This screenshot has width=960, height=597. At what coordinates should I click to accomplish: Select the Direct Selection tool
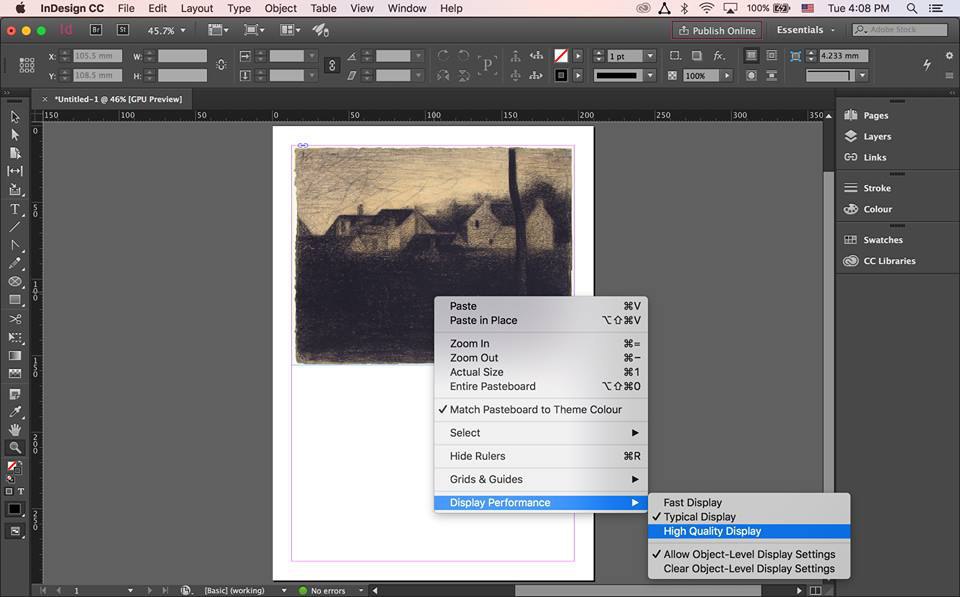point(15,135)
